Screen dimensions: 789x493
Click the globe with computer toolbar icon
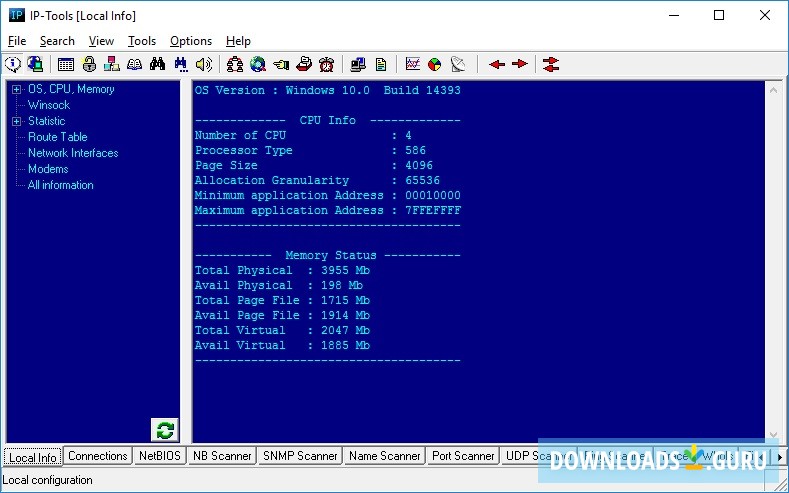[x=35, y=64]
